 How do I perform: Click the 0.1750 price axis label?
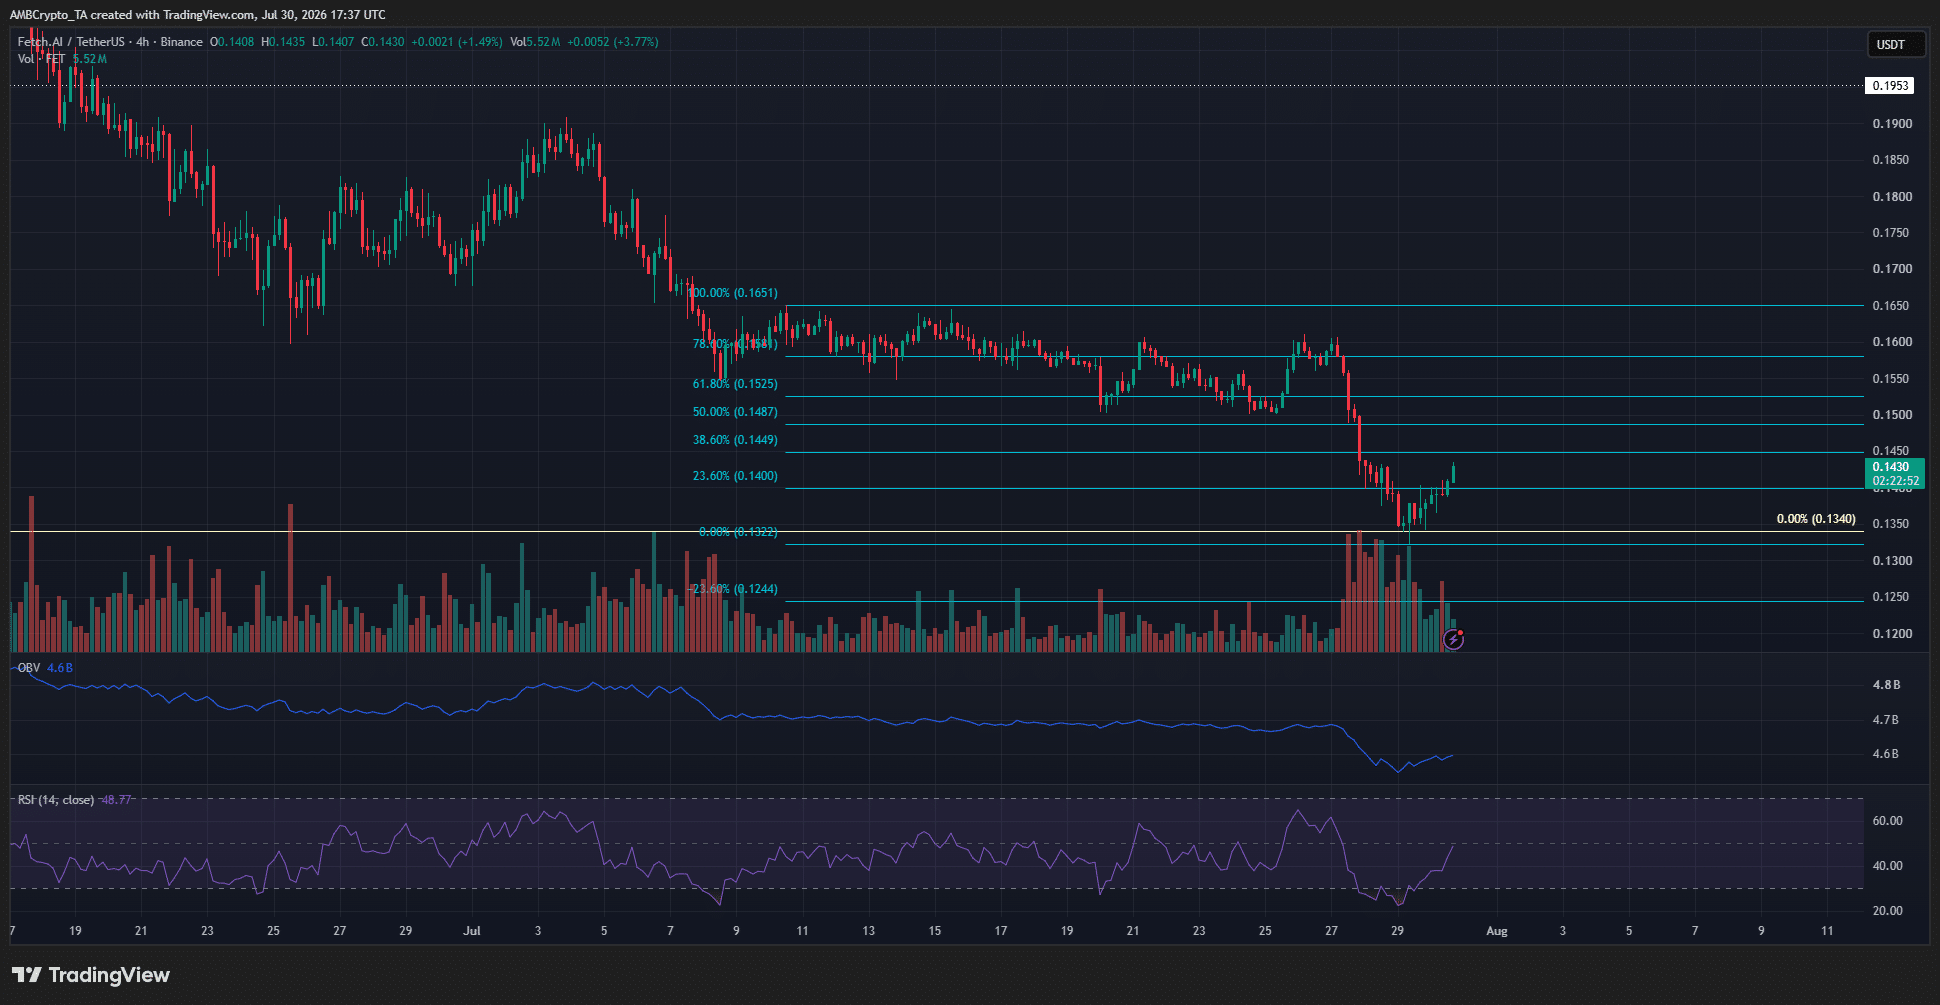point(1892,233)
